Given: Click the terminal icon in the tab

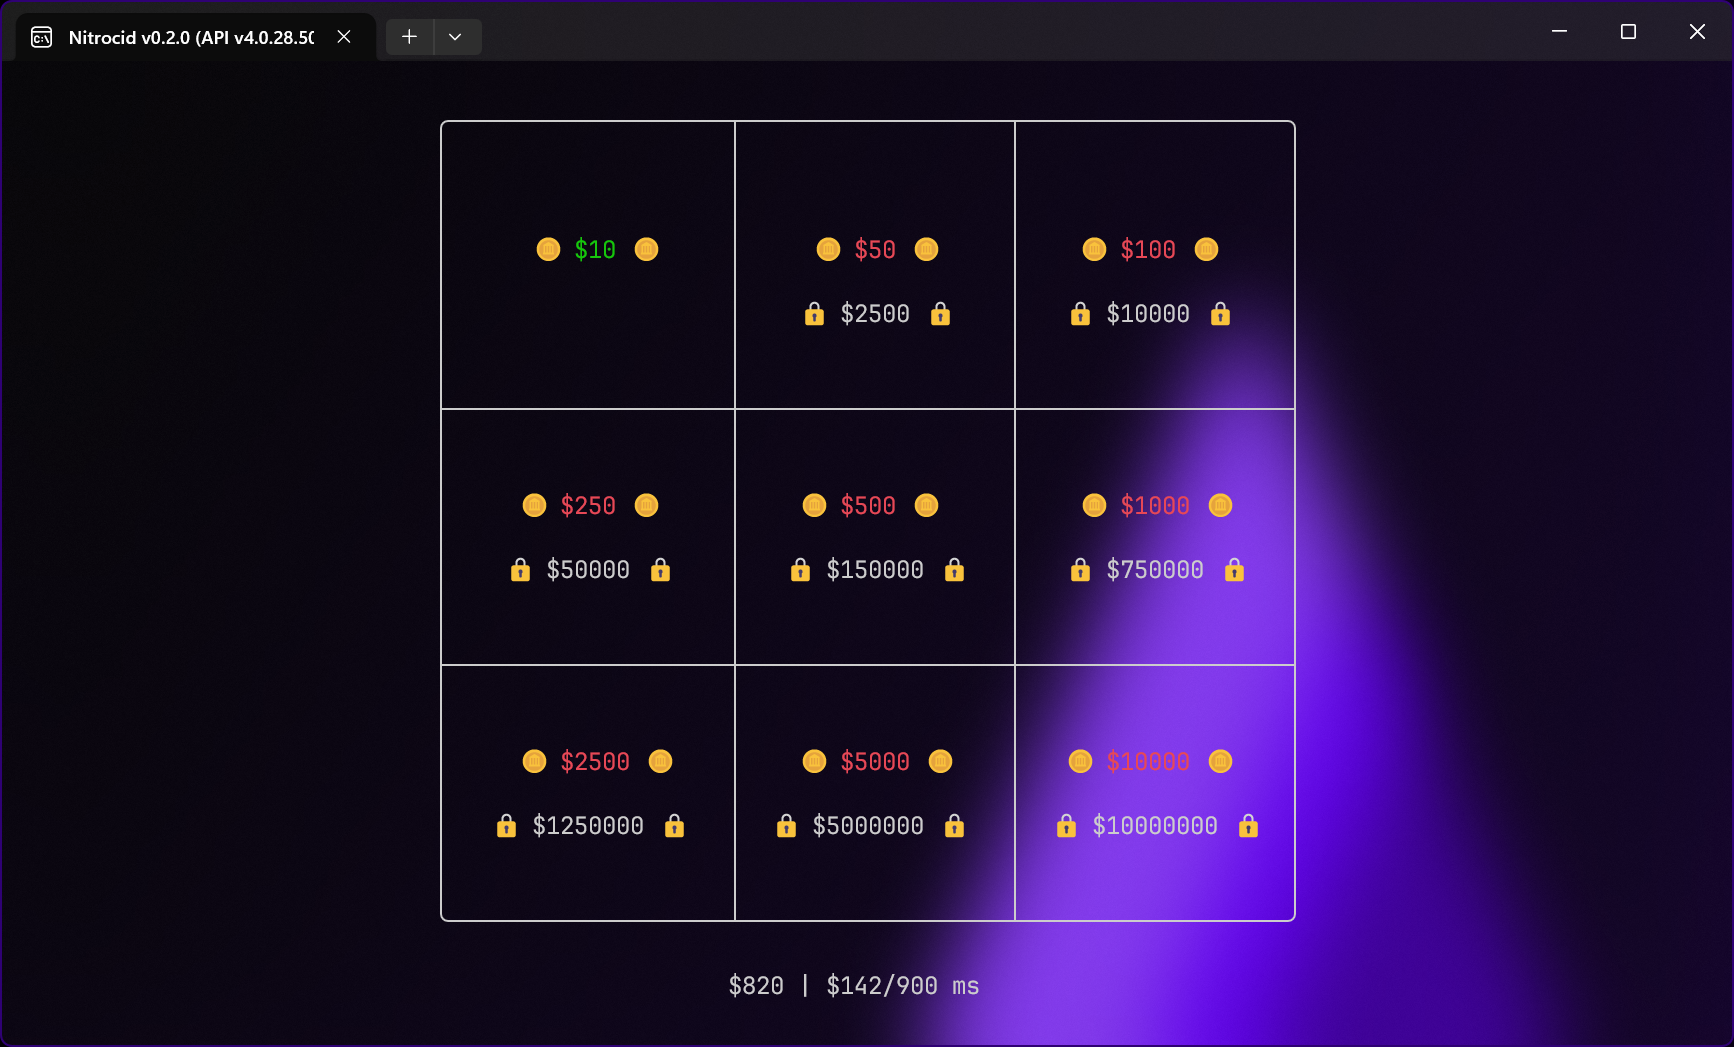Looking at the screenshot, I should (x=42, y=37).
